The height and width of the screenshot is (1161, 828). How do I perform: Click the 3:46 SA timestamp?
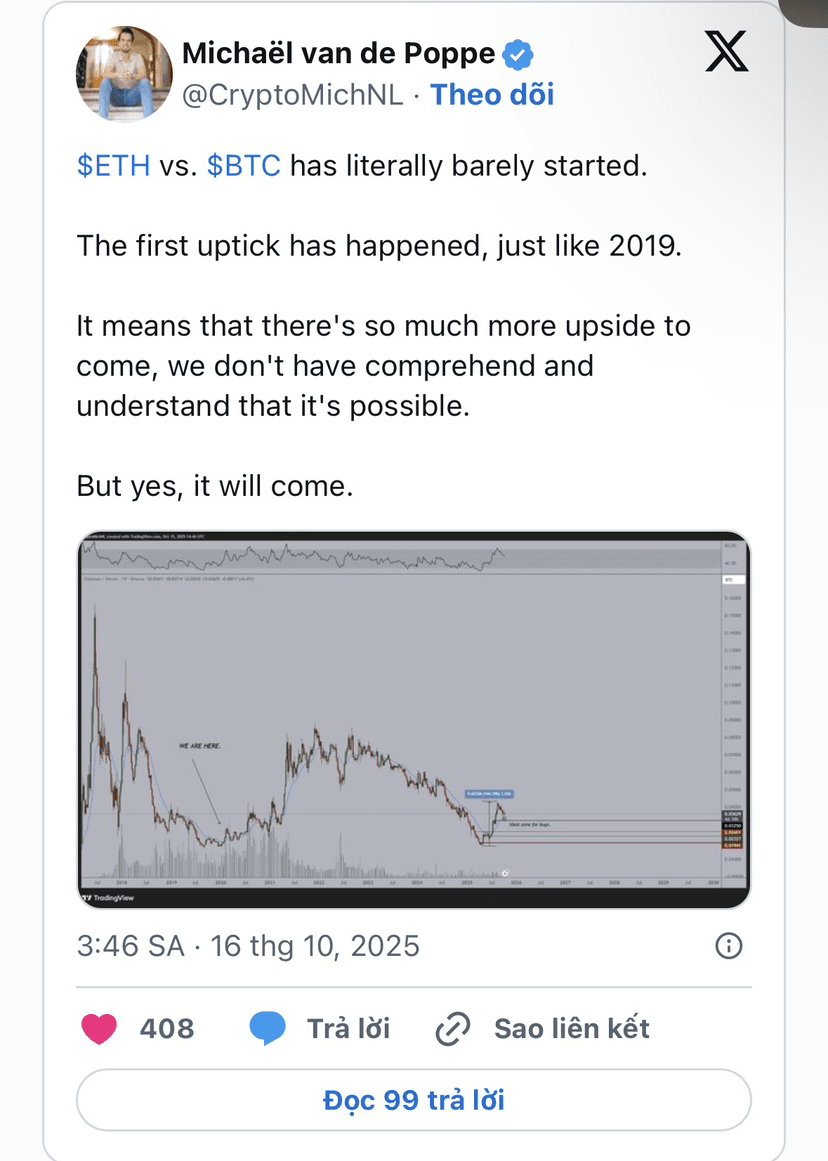(130, 946)
